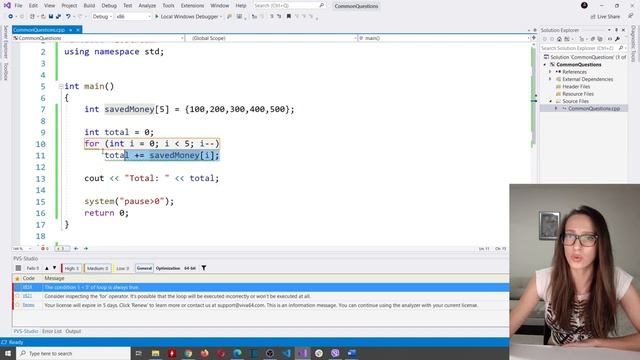The height and width of the screenshot is (360, 640).
Task: Close the CommonQuestions.cpp editor tab
Action: [78, 30]
